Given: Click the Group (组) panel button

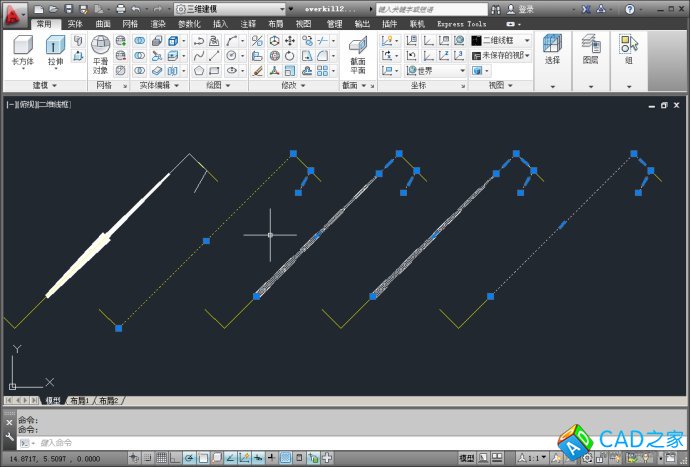Looking at the screenshot, I should click(629, 50).
